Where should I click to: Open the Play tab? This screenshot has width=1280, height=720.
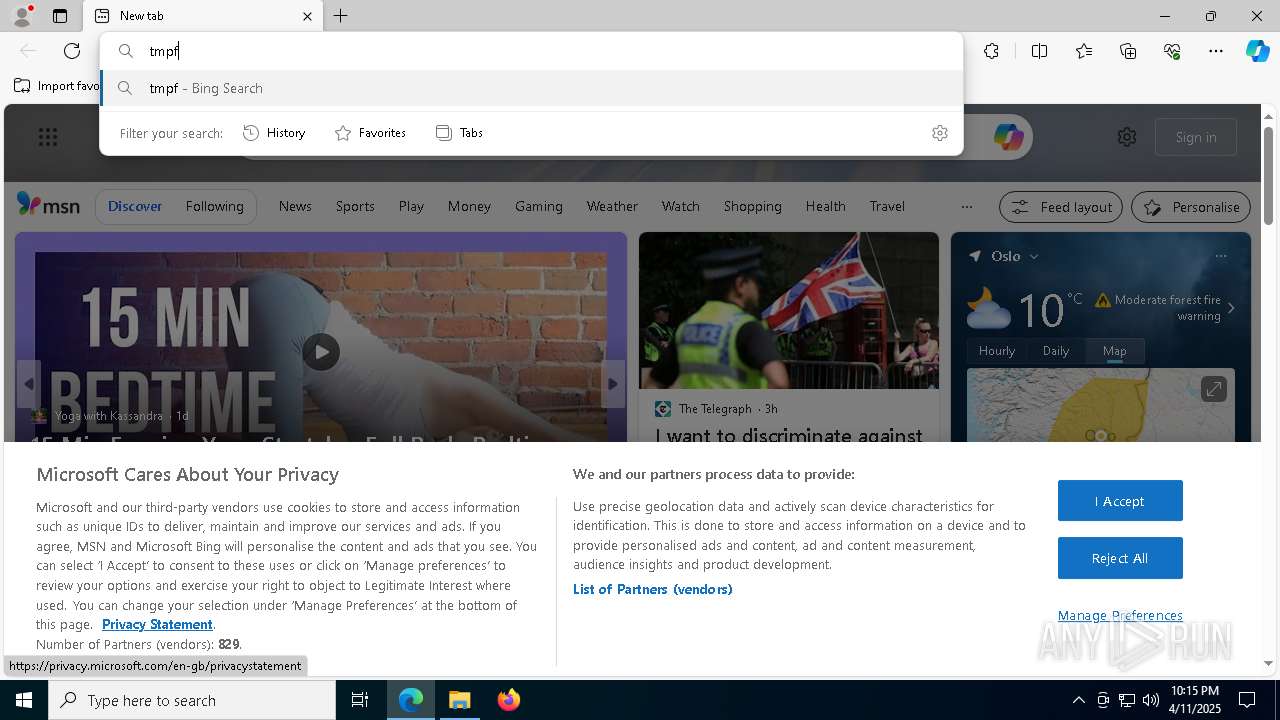tap(411, 206)
